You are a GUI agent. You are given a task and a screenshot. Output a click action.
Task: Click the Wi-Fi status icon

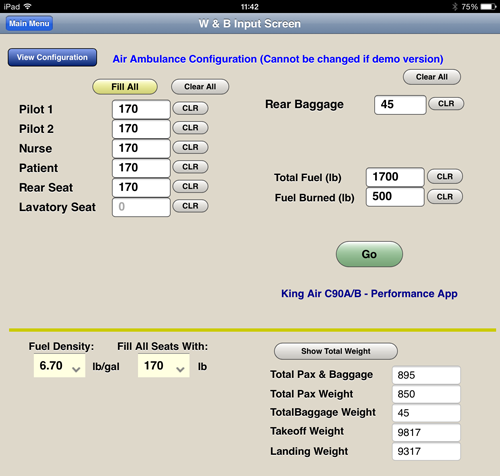28,6
